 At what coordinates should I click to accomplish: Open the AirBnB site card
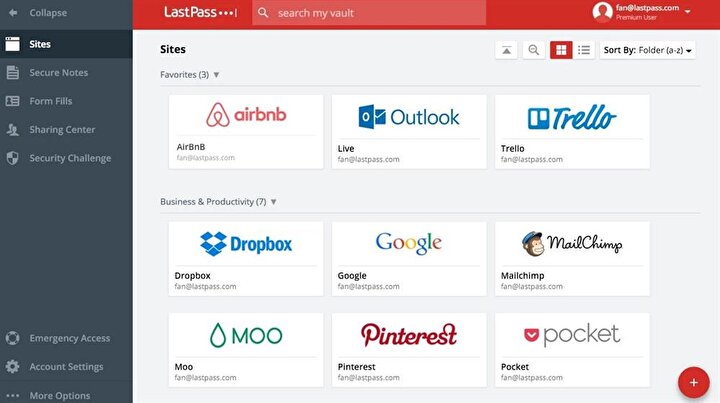(246, 132)
